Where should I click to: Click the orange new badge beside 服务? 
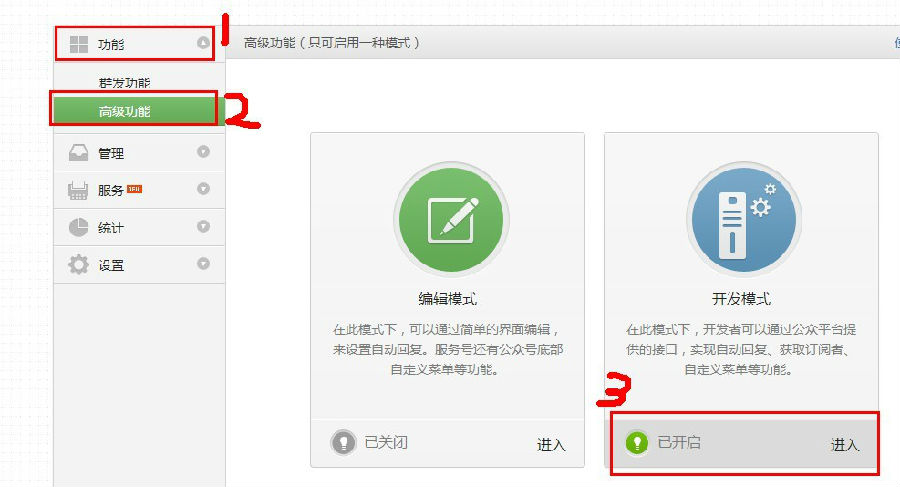[134, 189]
